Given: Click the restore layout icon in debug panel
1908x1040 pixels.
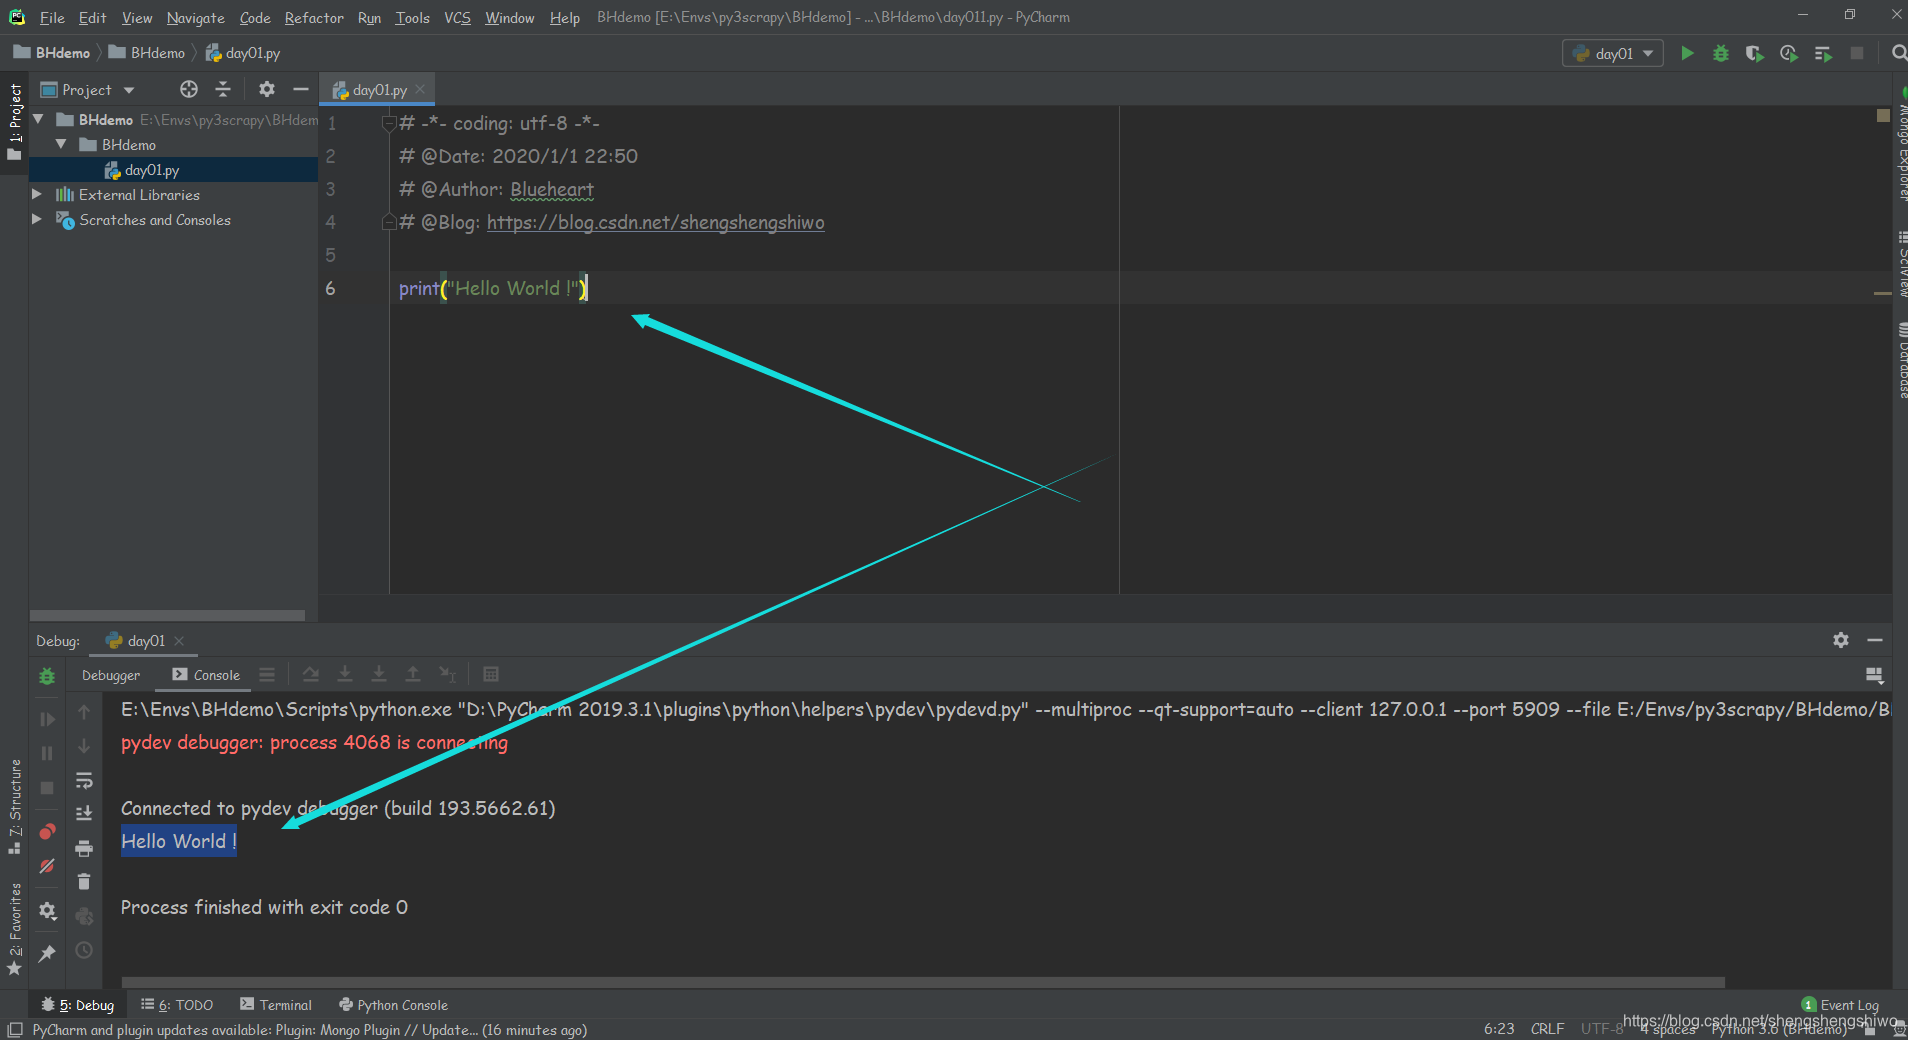Looking at the screenshot, I should [x=1875, y=676].
